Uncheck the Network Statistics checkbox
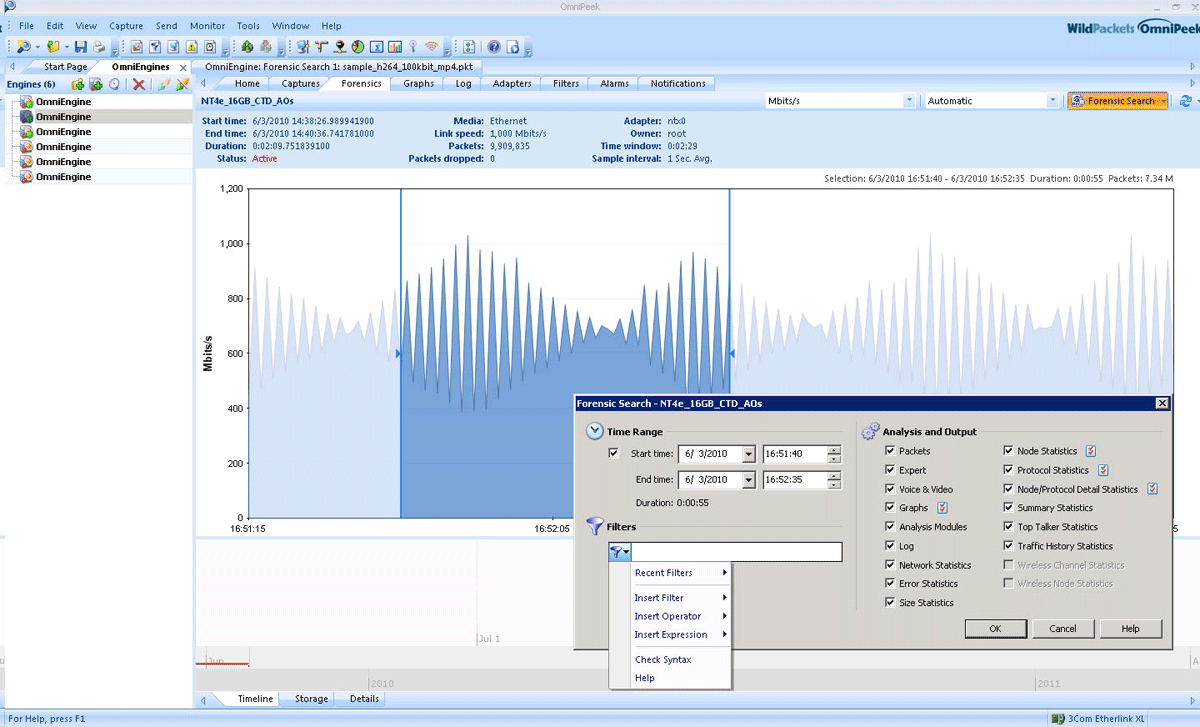 (x=890, y=565)
